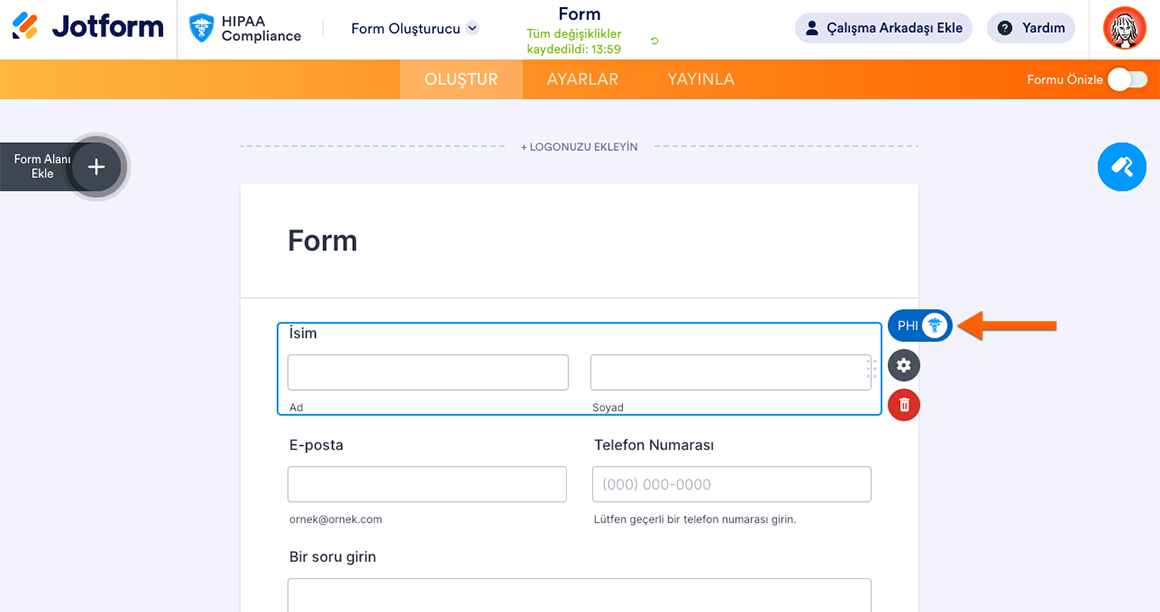Click the PHI protection badge on İsim field

(x=918, y=325)
